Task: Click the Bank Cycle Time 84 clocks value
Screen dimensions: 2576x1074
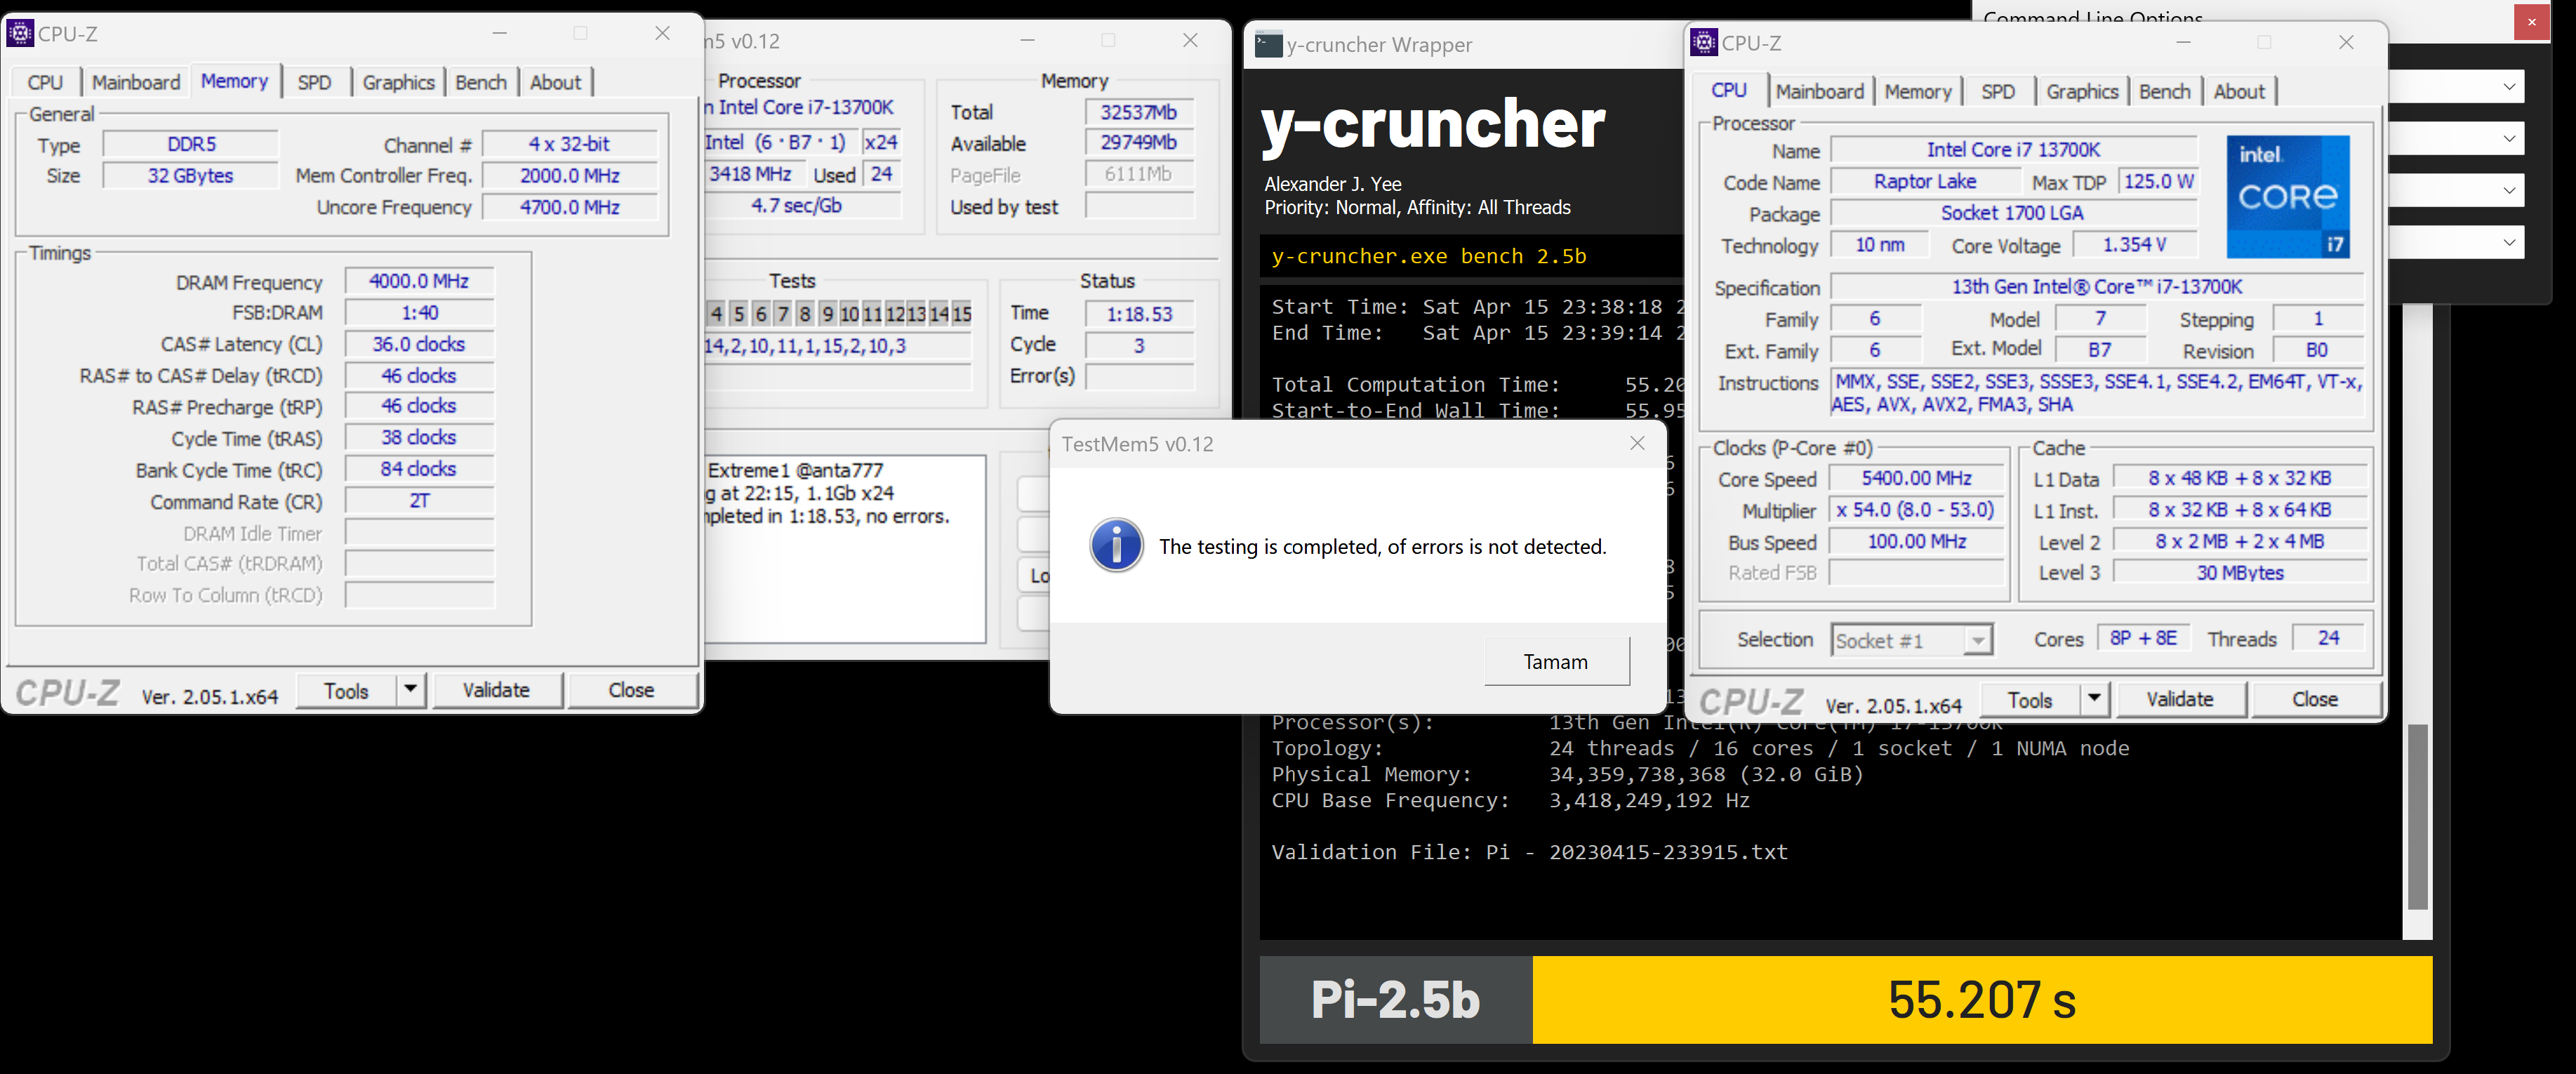Action: tap(419, 469)
